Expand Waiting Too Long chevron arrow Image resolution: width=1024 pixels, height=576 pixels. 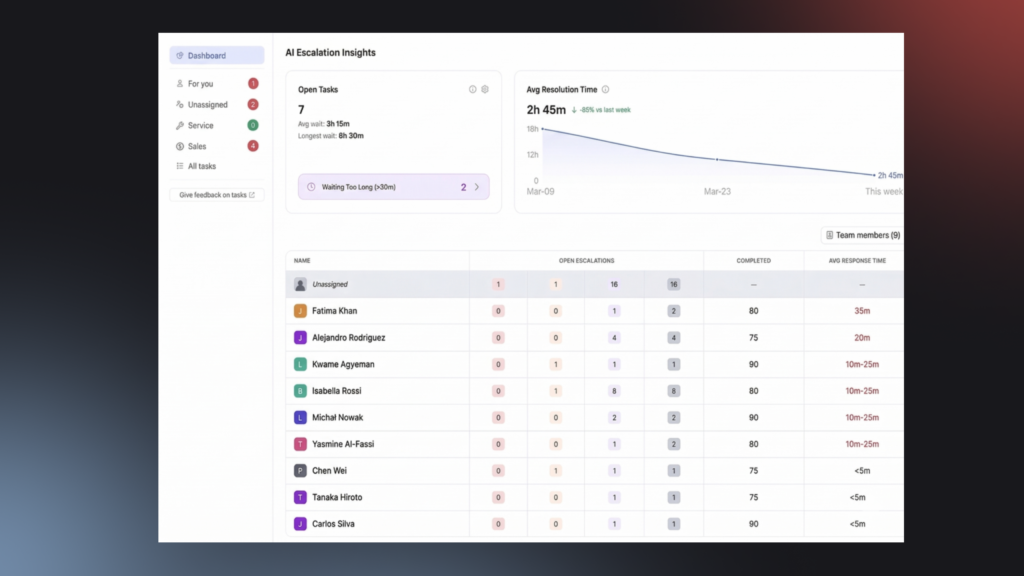(477, 187)
